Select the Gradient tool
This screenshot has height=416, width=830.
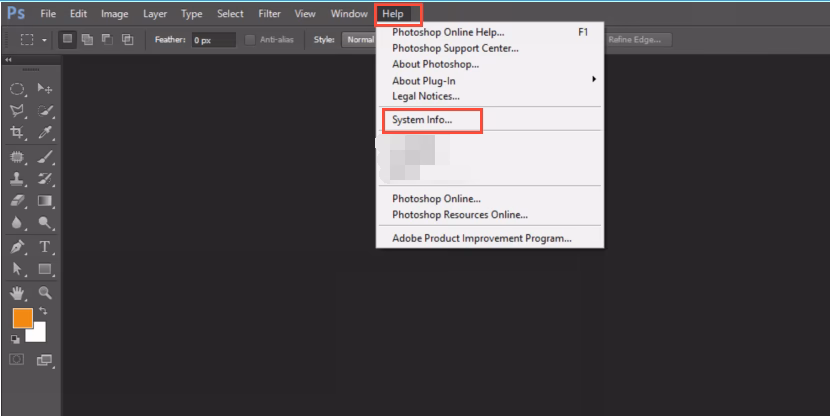(44, 201)
